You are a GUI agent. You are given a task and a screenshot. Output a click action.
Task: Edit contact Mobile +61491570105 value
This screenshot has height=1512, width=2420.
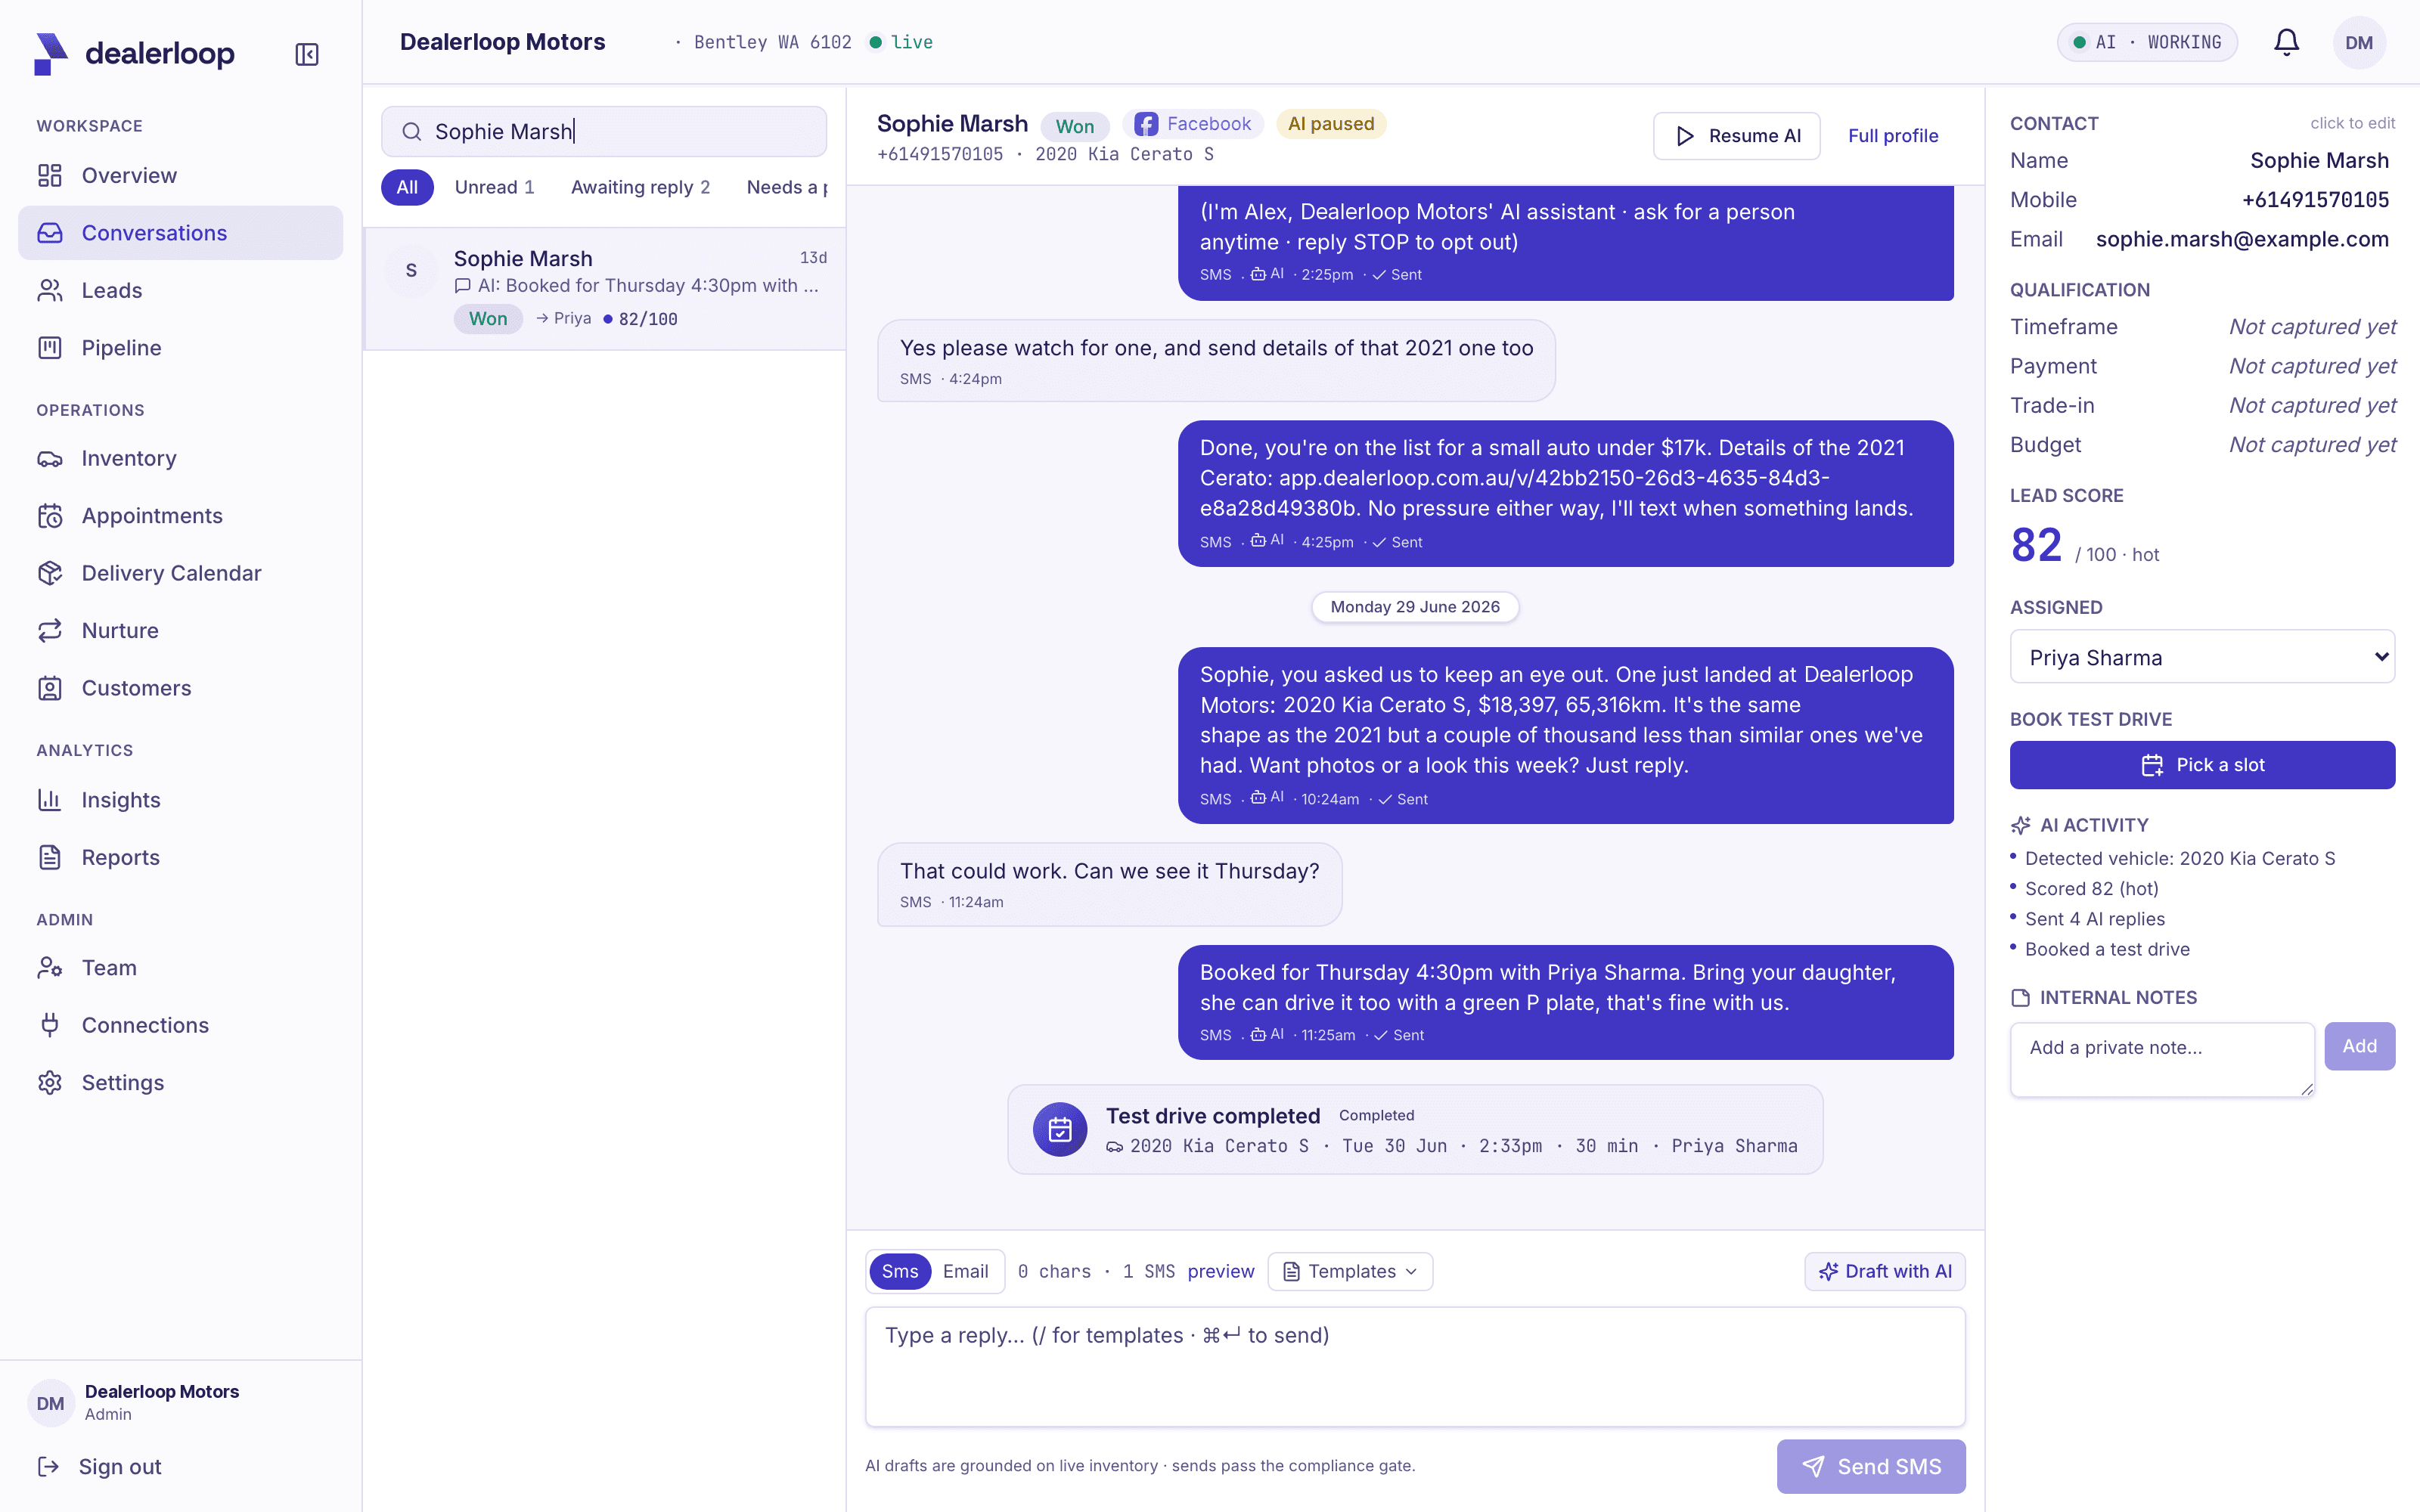pyautogui.click(x=2315, y=200)
